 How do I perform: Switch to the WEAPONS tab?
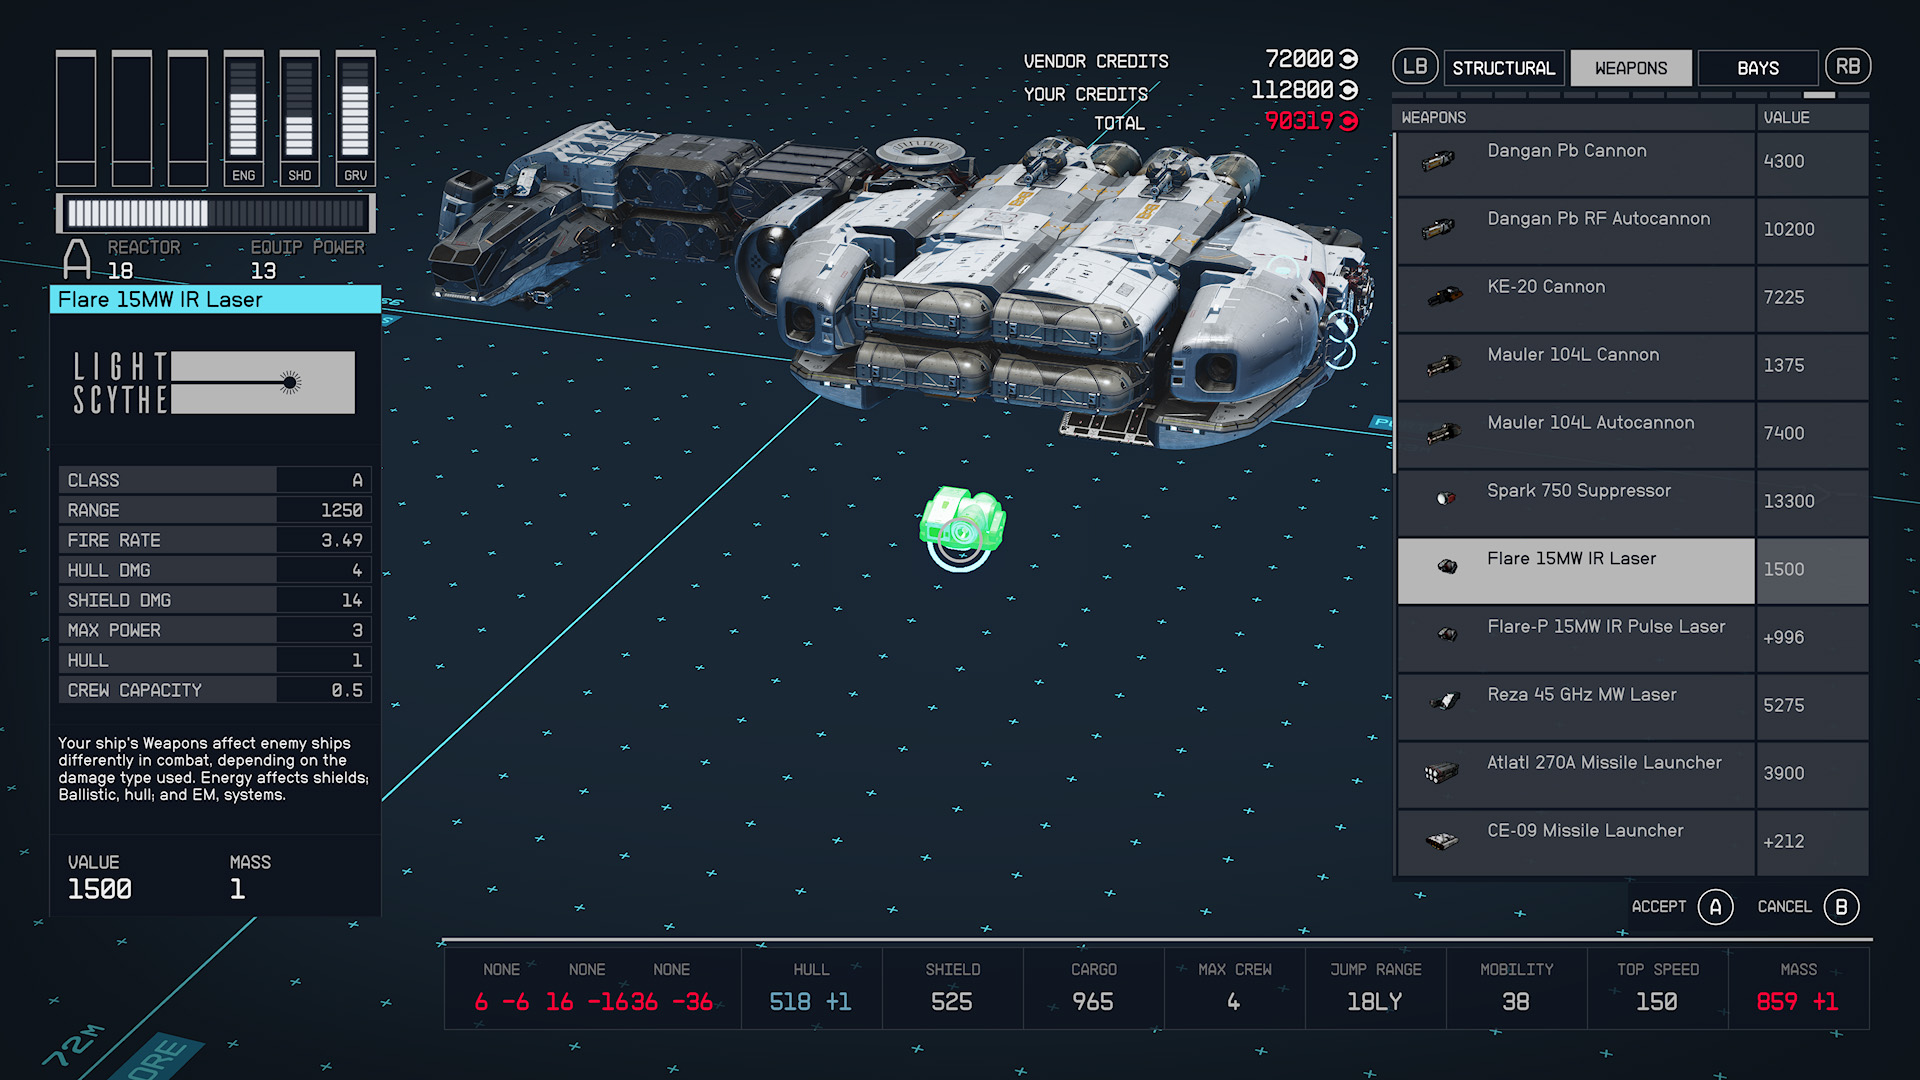1631,68
